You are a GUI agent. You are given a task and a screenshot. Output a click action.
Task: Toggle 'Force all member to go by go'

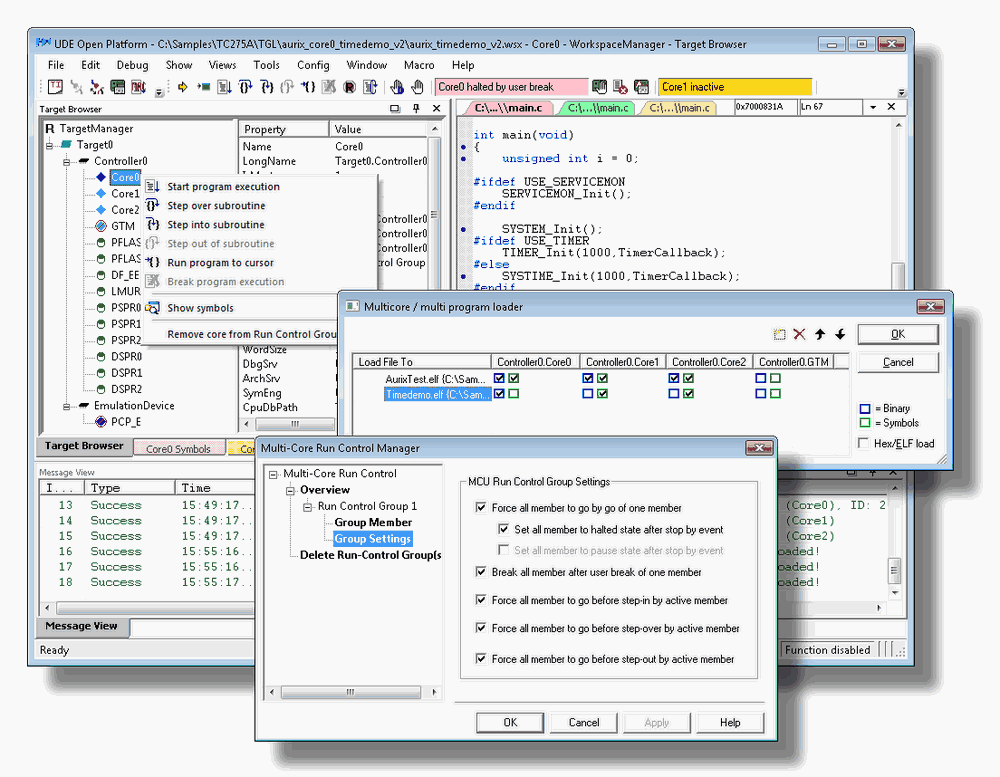(483, 508)
